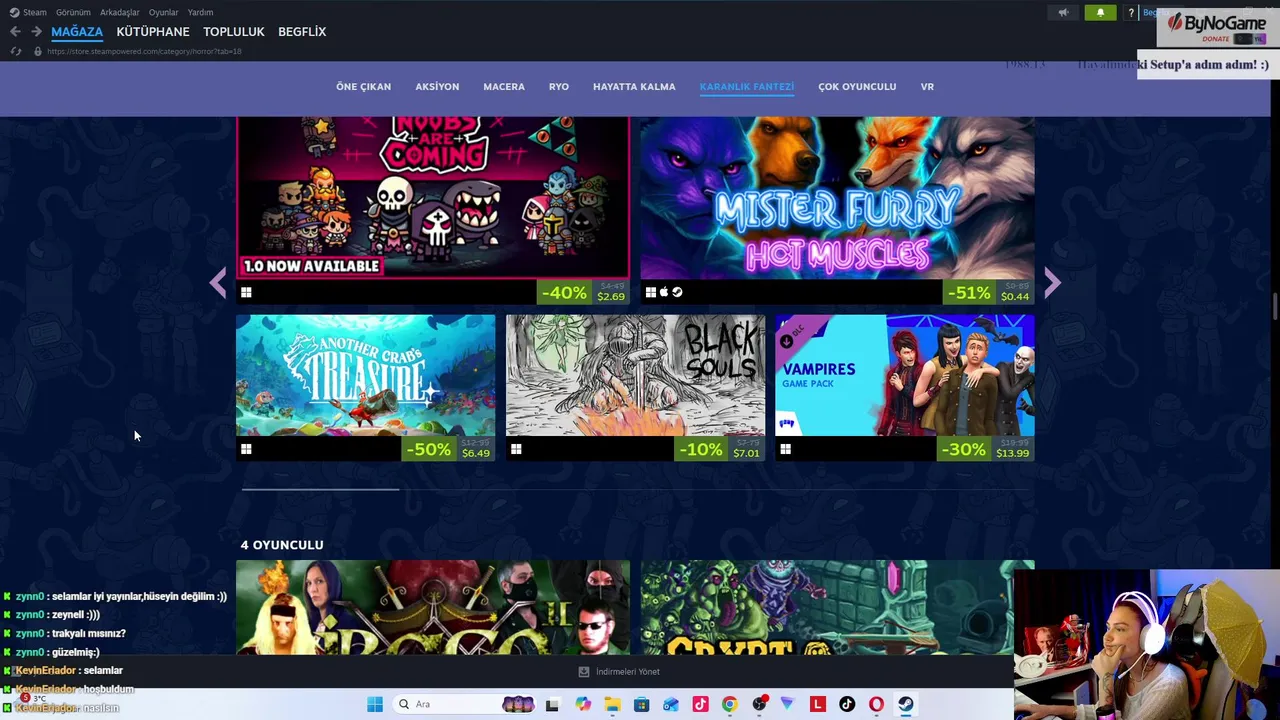Open Noobs Are Coming game banner

tap(433, 197)
